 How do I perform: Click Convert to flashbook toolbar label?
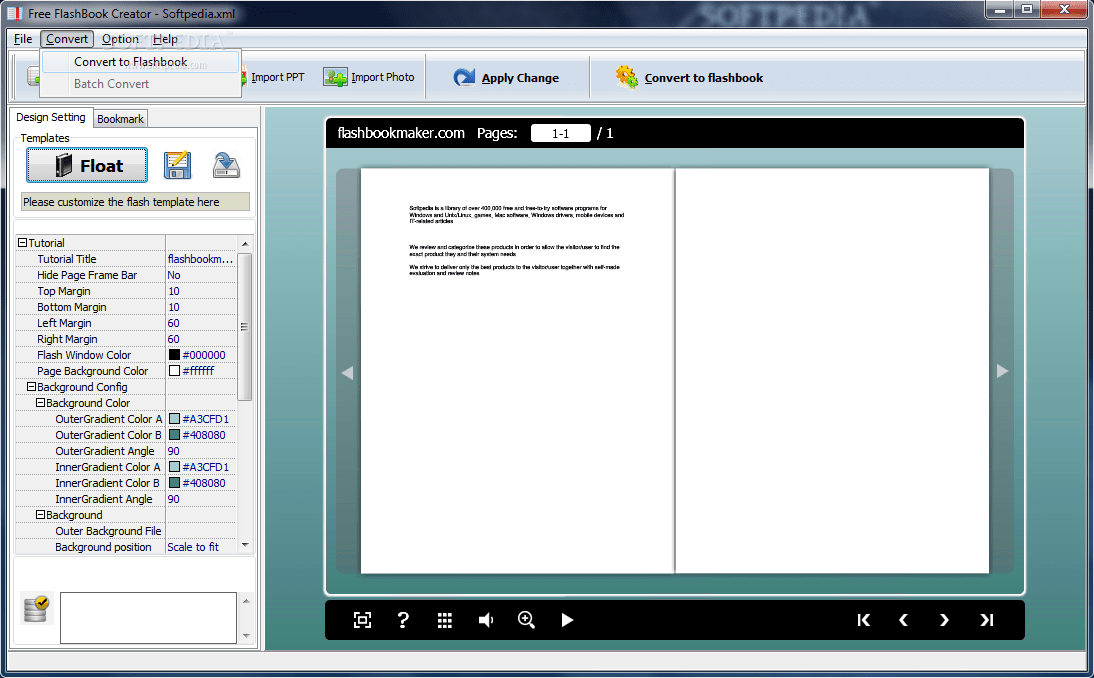pyautogui.click(x=703, y=78)
